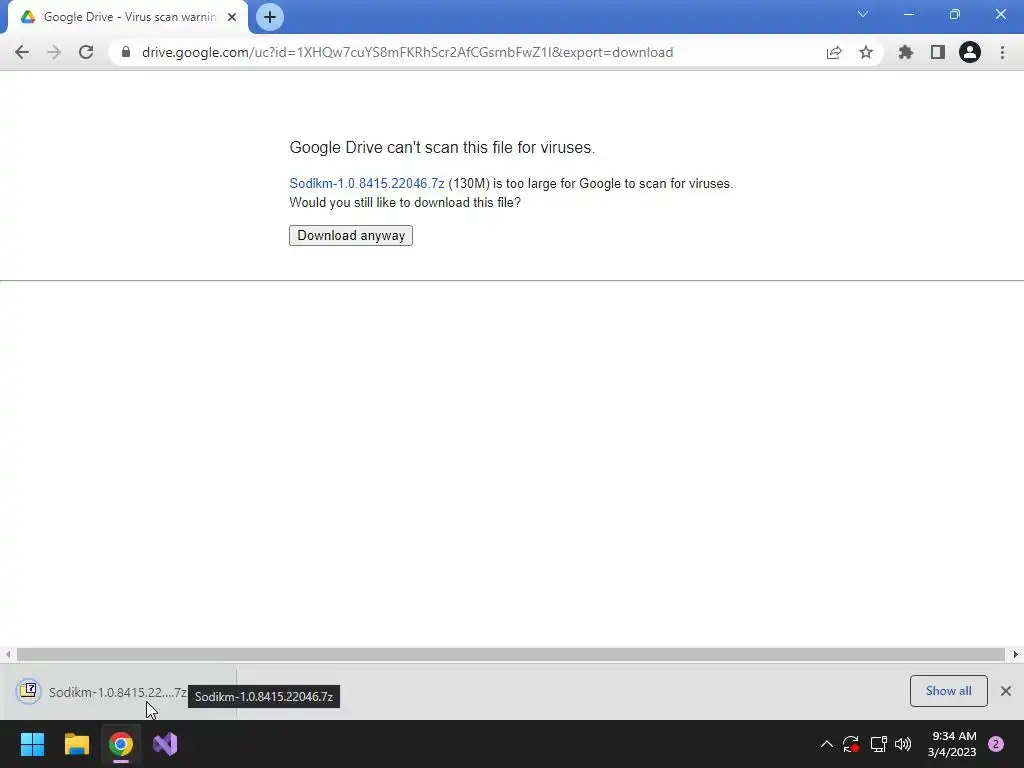
Task: Open Chrome's three-dot menu
Action: tap(1002, 52)
